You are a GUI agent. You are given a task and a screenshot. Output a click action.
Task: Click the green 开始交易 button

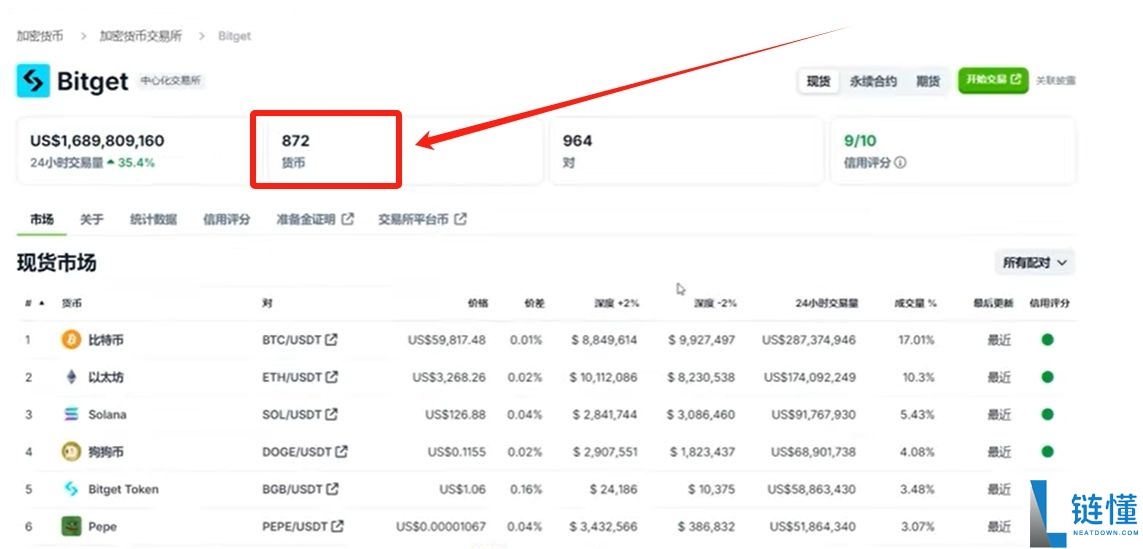[x=993, y=80]
